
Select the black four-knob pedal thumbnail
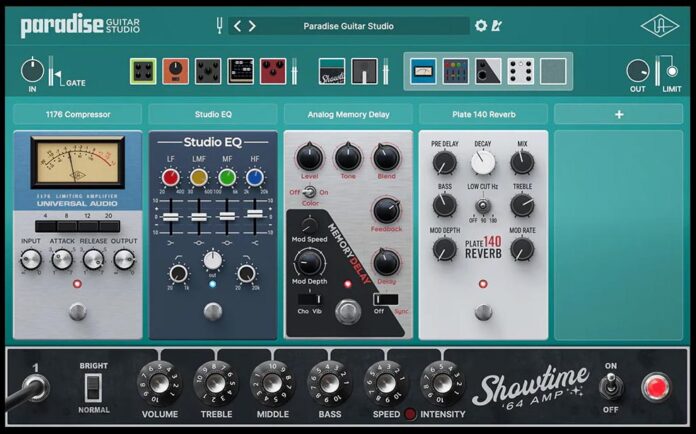pyautogui.click(x=208, y=71)
